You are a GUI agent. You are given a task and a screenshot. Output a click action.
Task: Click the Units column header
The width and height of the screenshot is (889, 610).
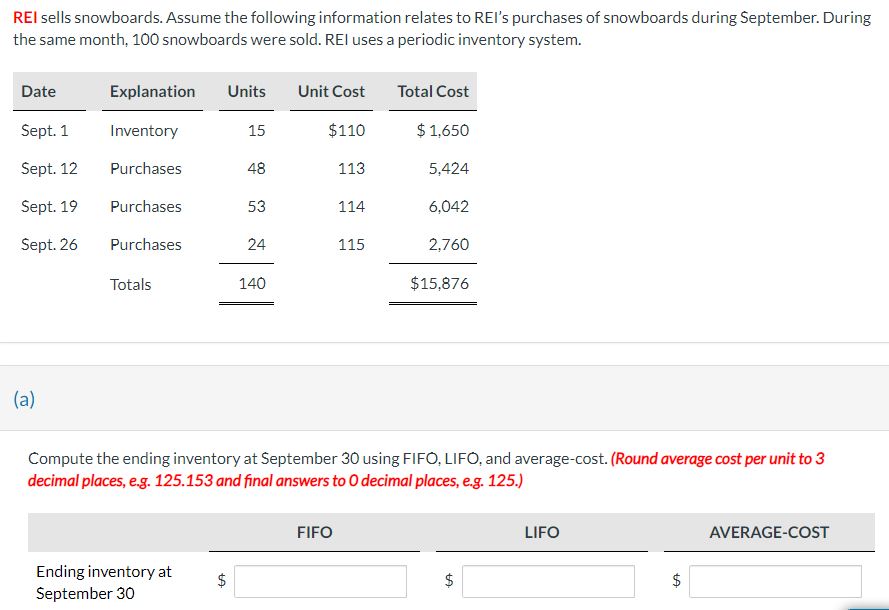(246, 91)
